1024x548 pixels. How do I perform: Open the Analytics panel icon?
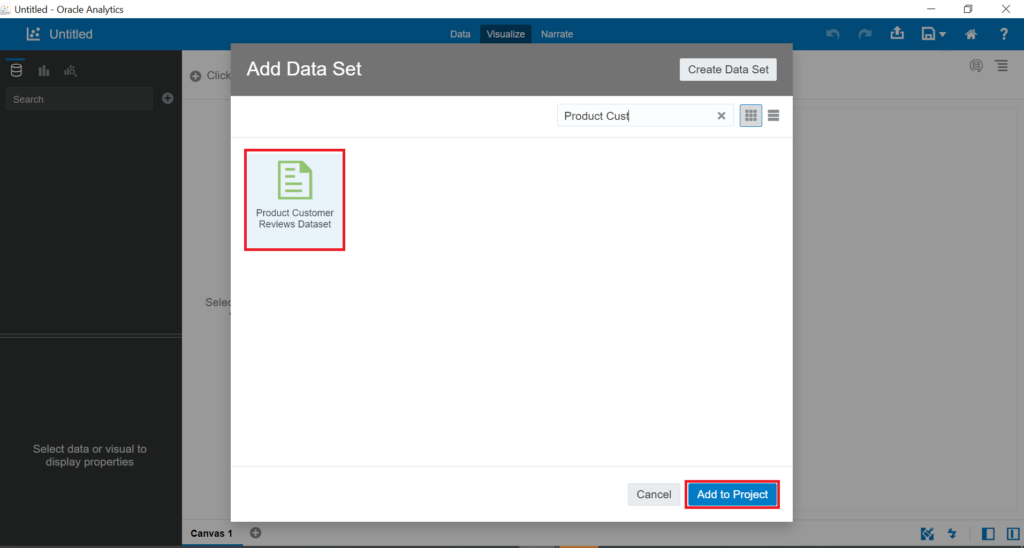point(71,71)
